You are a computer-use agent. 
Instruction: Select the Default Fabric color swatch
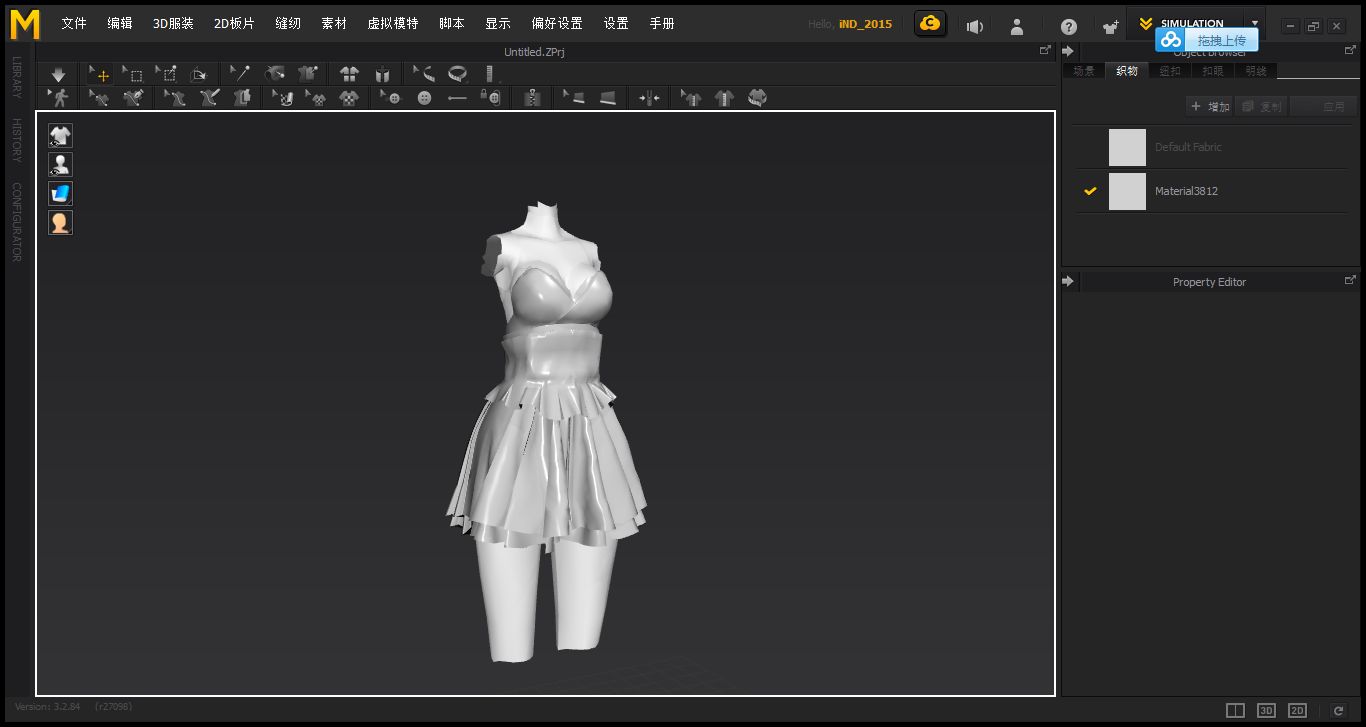pos(1127,147)
